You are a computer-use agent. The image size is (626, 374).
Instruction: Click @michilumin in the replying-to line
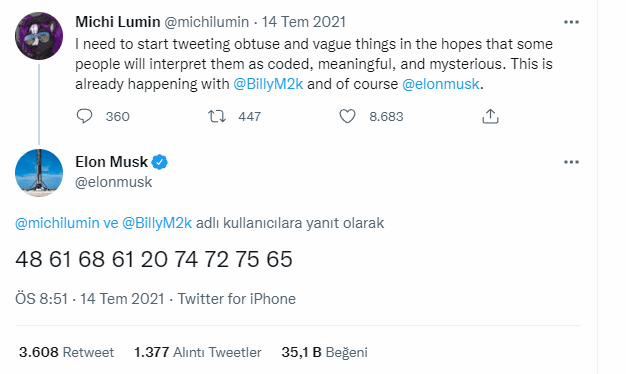57,223
